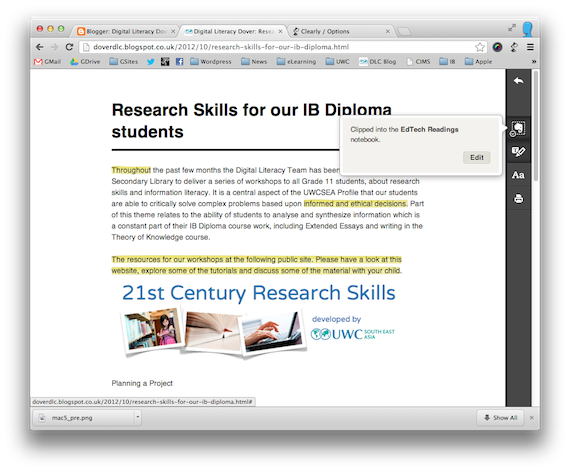Open the DLC Blog bookmark

pos(378,62)
